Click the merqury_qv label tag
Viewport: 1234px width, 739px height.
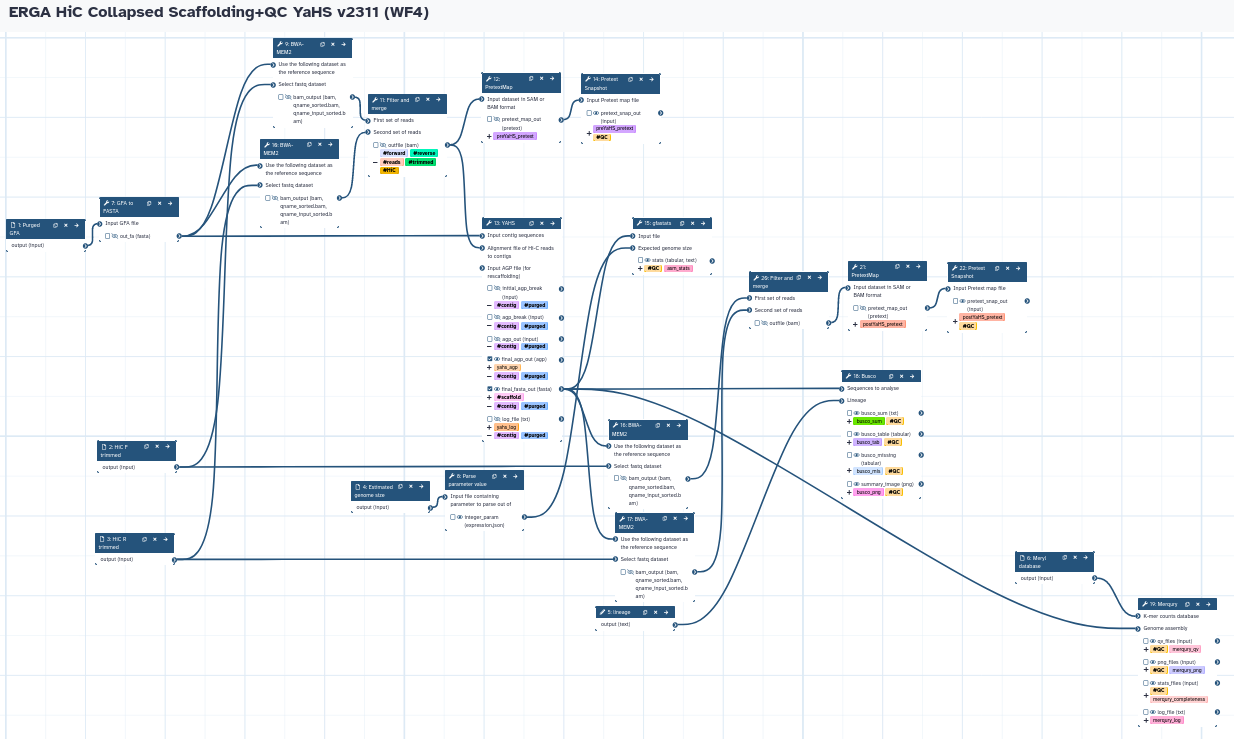tap(1186, 649)
